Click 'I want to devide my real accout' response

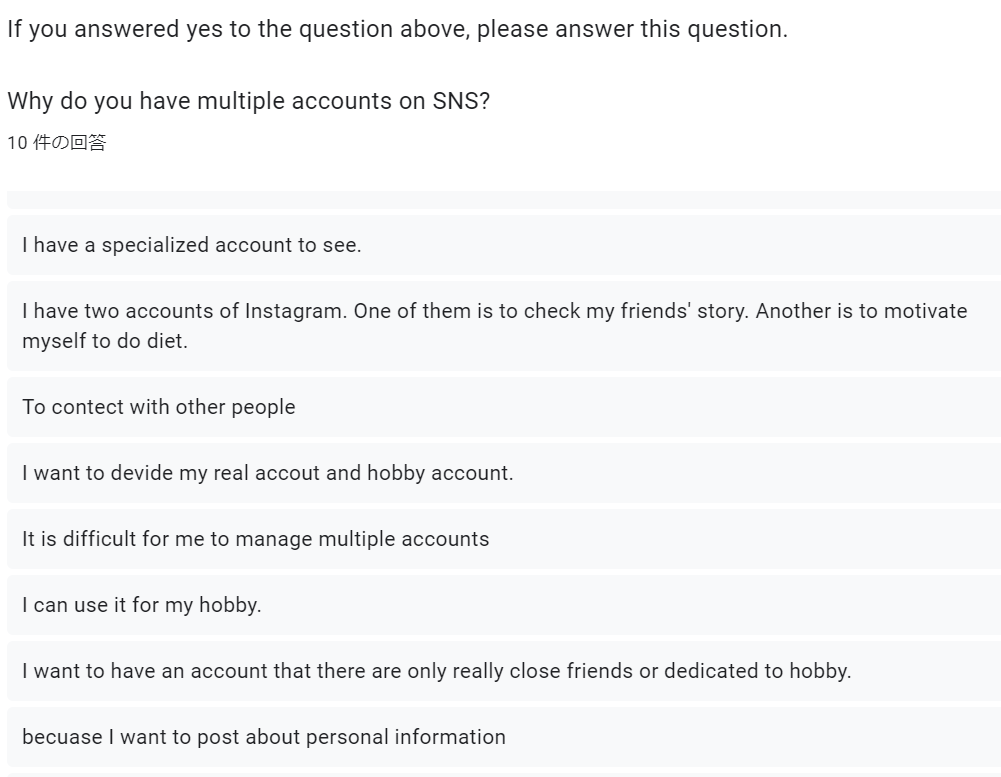coord(504,473)
